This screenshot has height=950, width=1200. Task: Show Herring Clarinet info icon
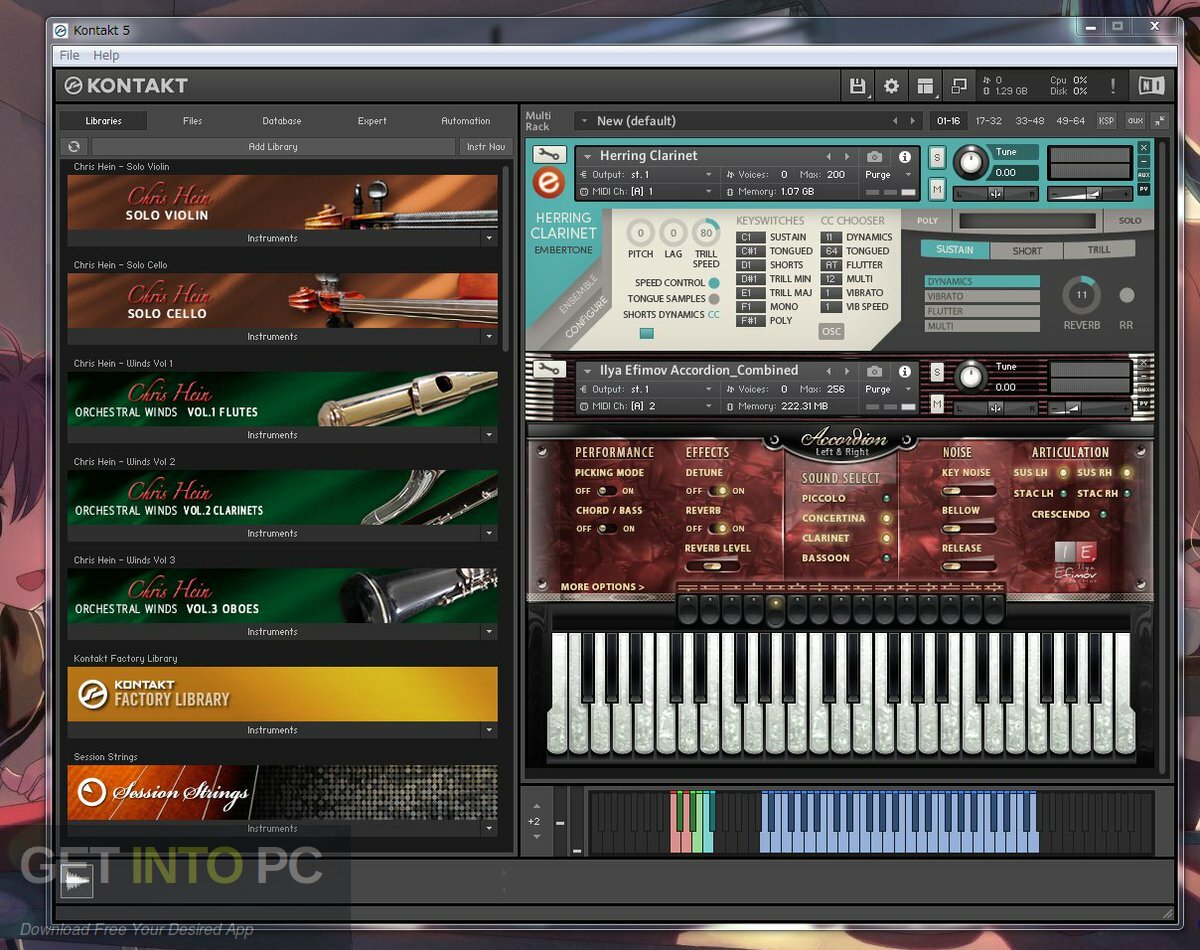(904, 156)
